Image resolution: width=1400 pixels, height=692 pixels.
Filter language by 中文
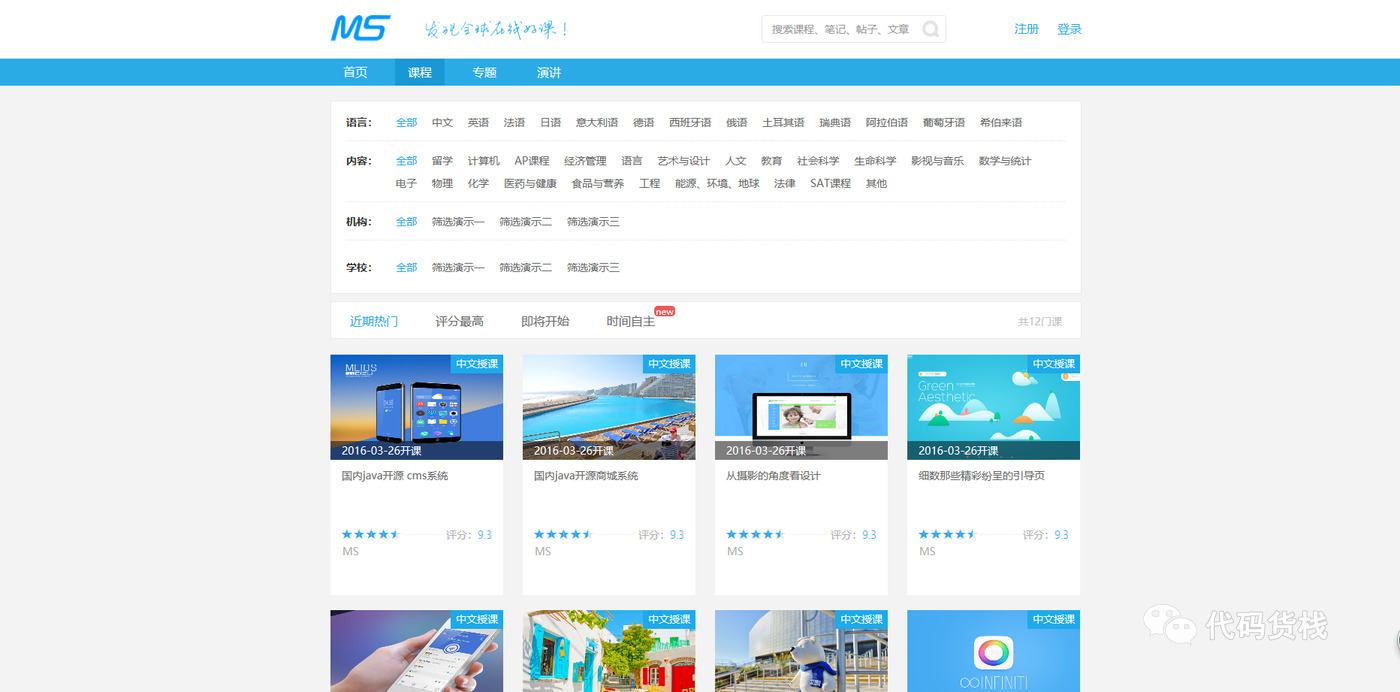442,122
